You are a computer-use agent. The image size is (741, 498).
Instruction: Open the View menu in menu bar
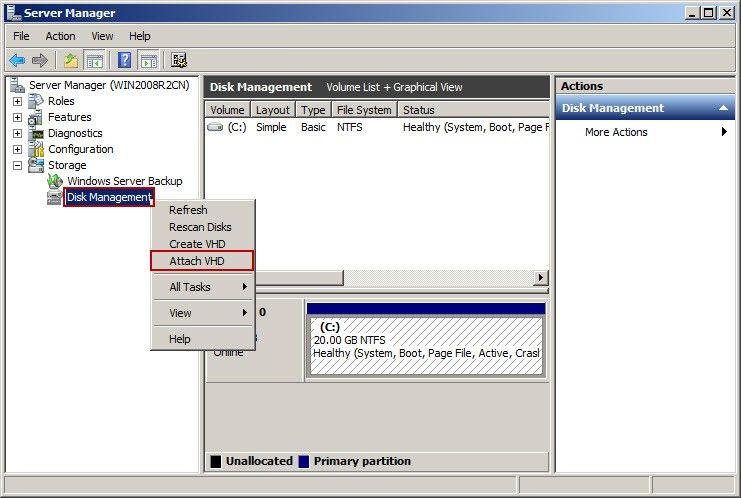(x=102, y=36)
